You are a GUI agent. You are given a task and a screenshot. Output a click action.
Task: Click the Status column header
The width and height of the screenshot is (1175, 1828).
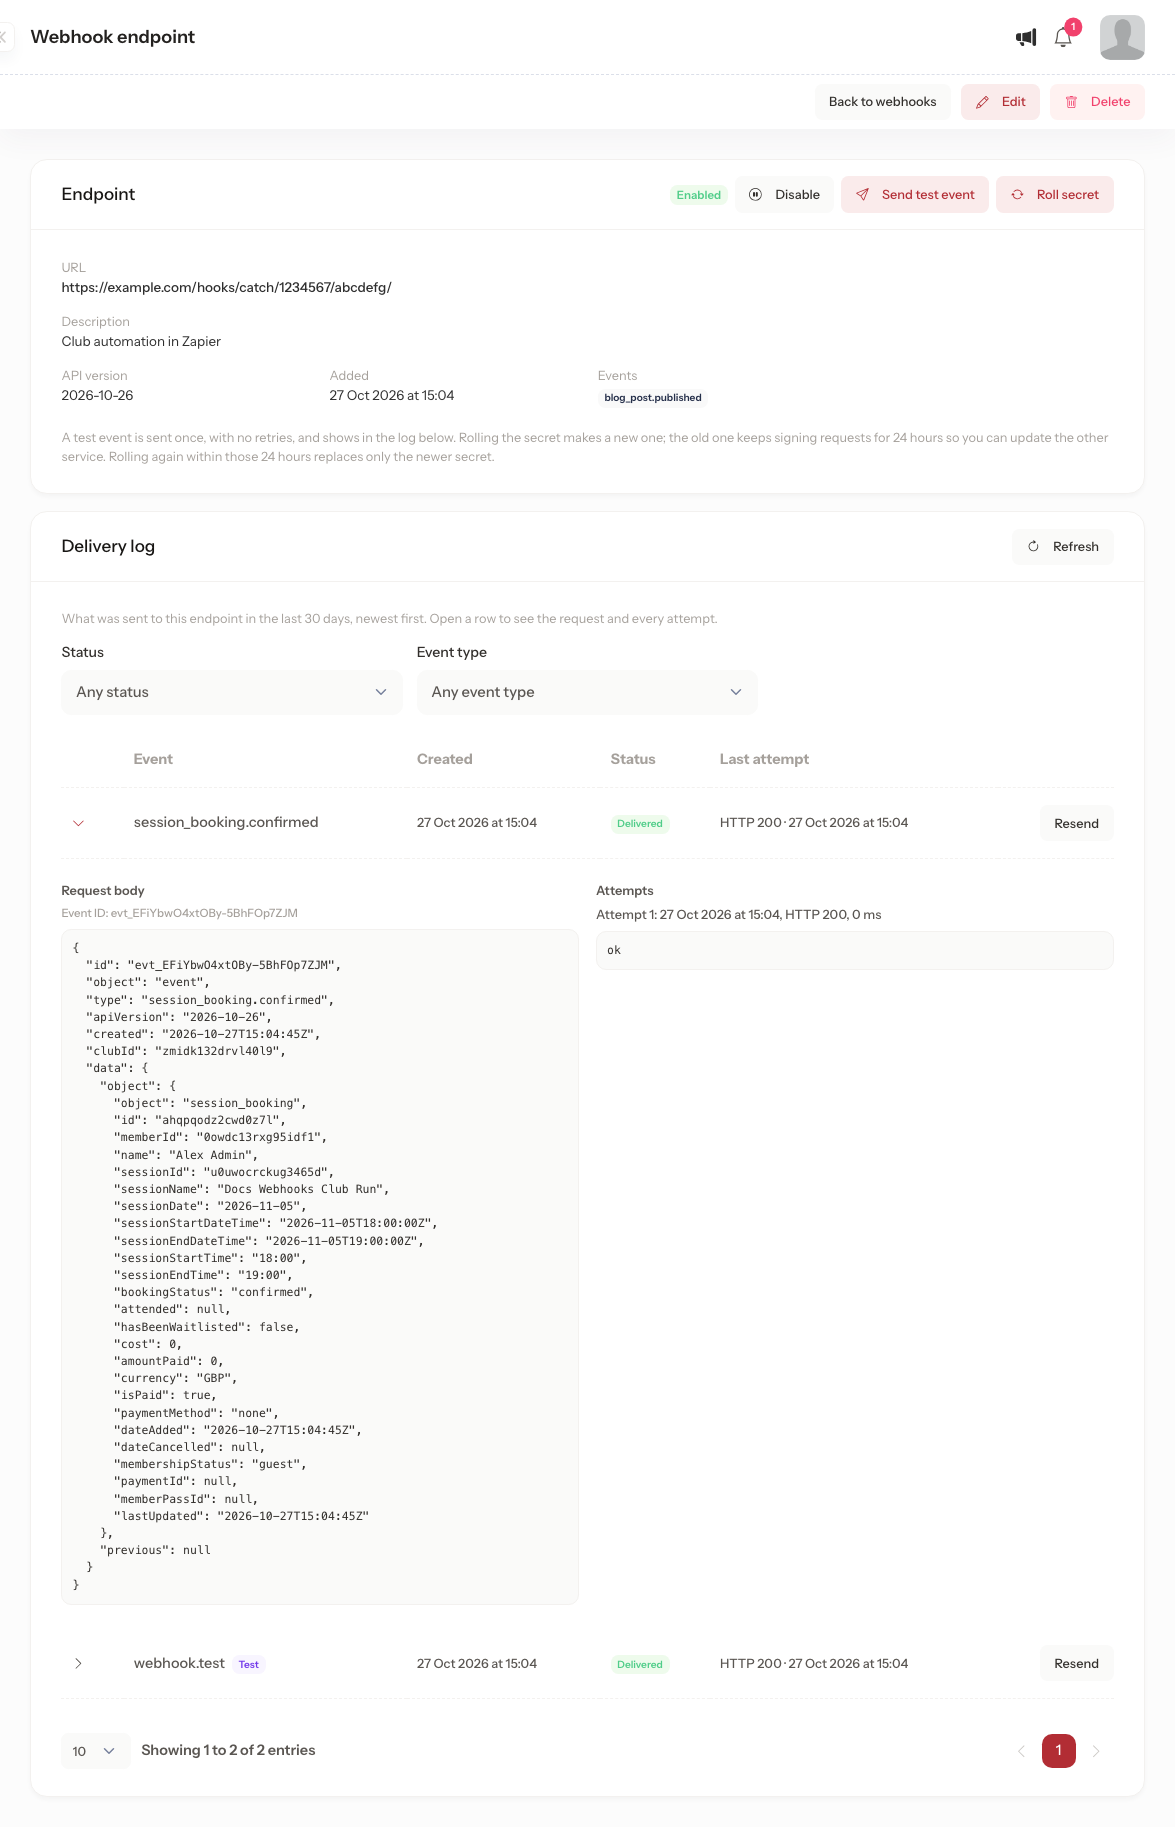[633, 760]
